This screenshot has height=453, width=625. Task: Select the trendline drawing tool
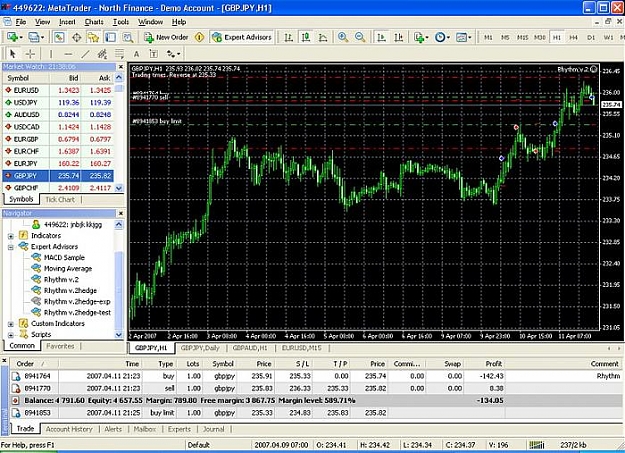pyautogui.click(x=85, y=53)
